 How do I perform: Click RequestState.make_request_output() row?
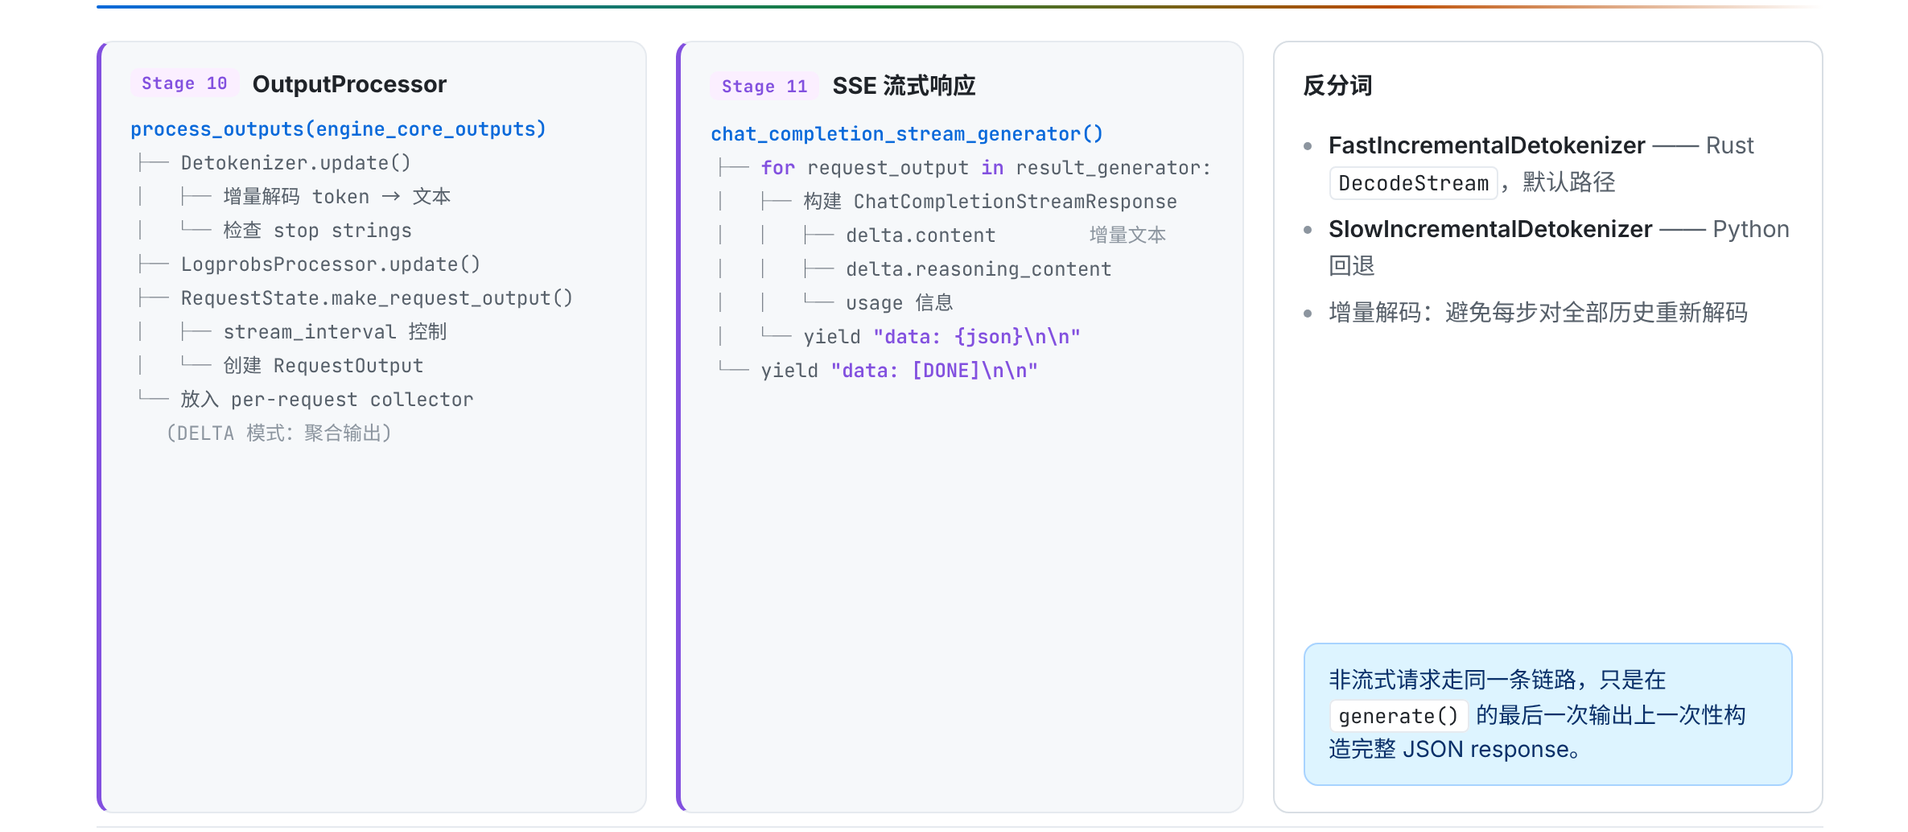click(x=376, y=298)
